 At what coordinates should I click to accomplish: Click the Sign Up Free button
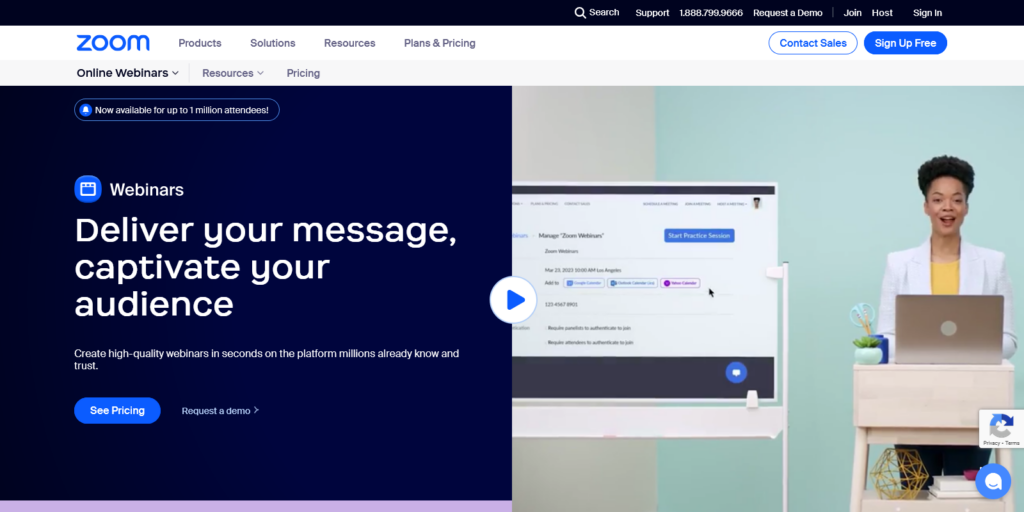[905, 43]
